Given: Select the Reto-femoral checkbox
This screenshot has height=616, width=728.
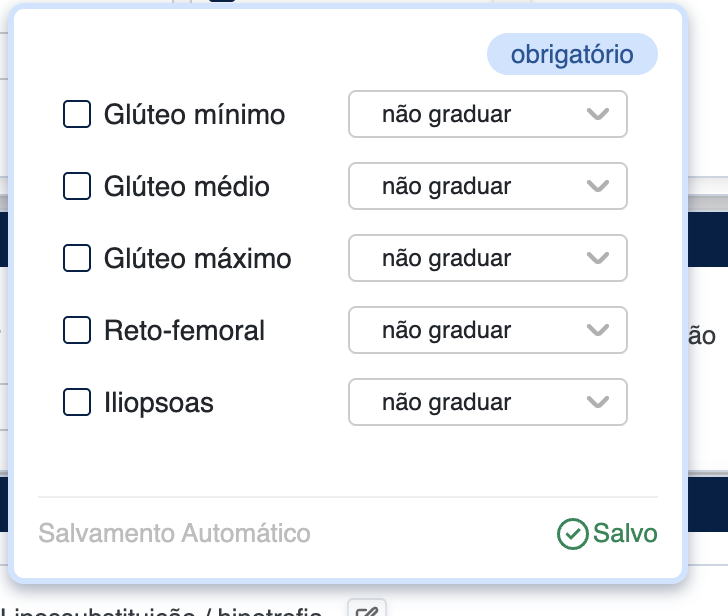Looking at the screenshot, I should point(77,330).
